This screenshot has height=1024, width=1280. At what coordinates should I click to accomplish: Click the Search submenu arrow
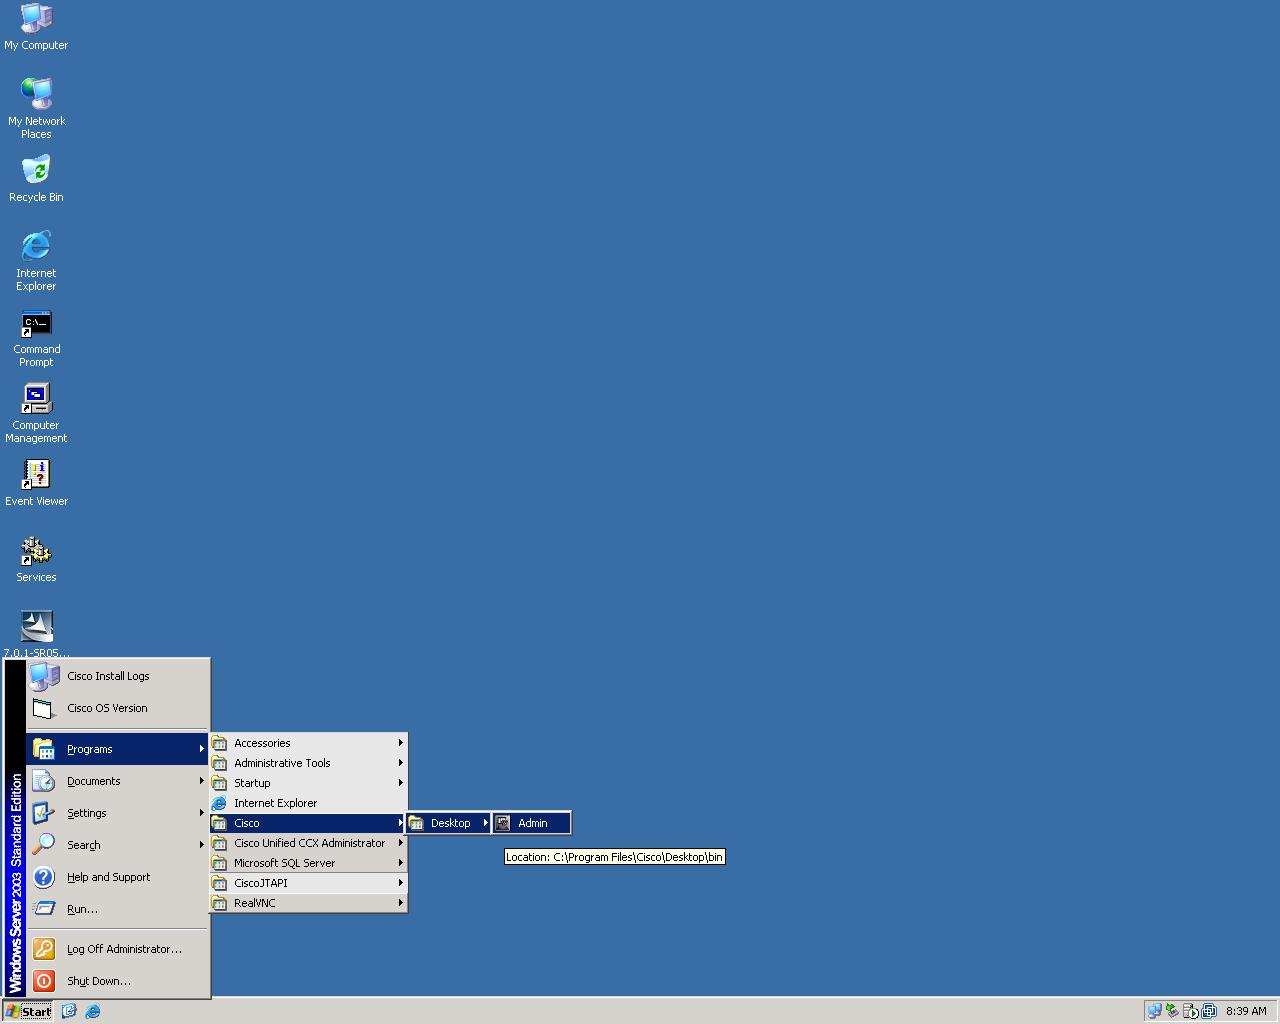tap(201, 845)
